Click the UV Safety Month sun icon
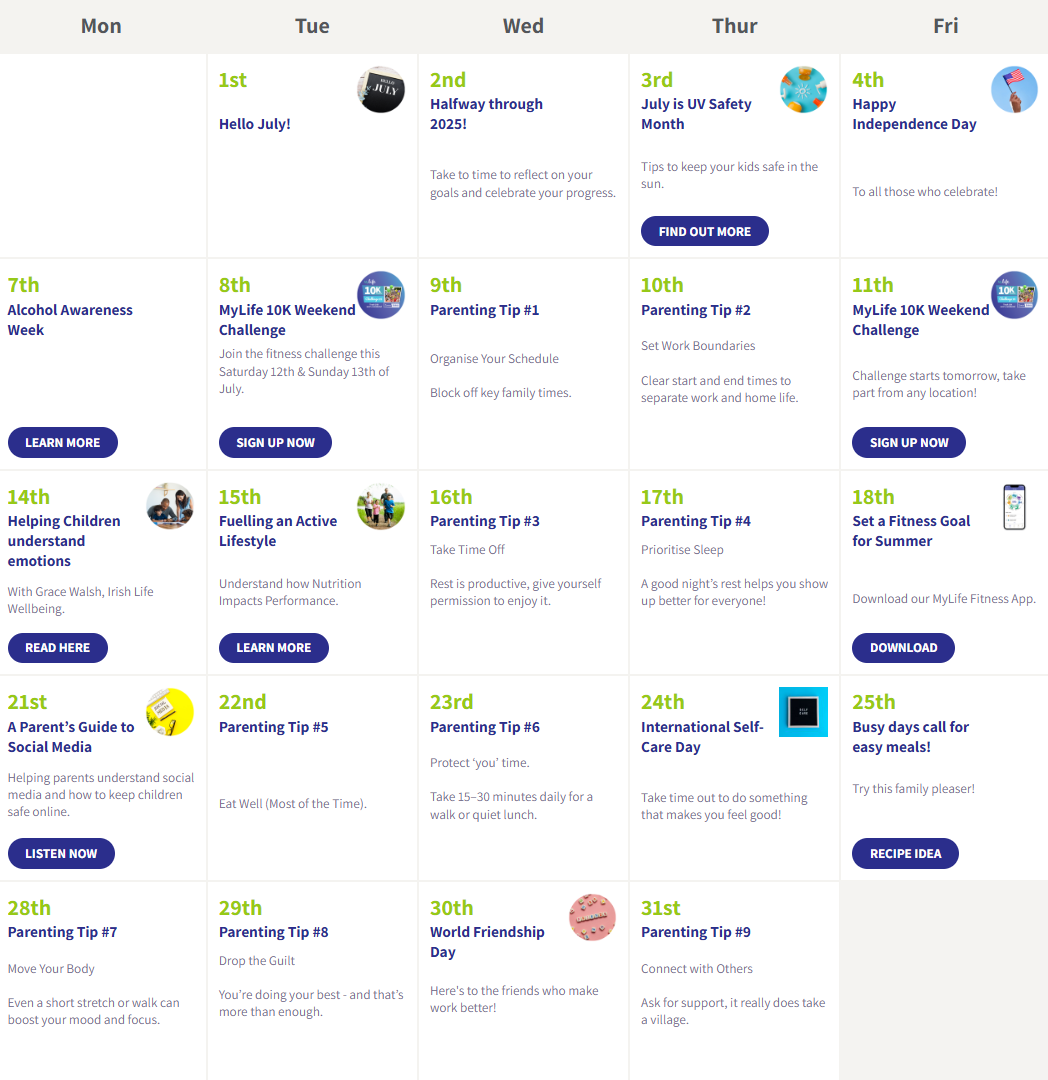The width and height of the screenshot is (1048, 1080). [803, 90]
